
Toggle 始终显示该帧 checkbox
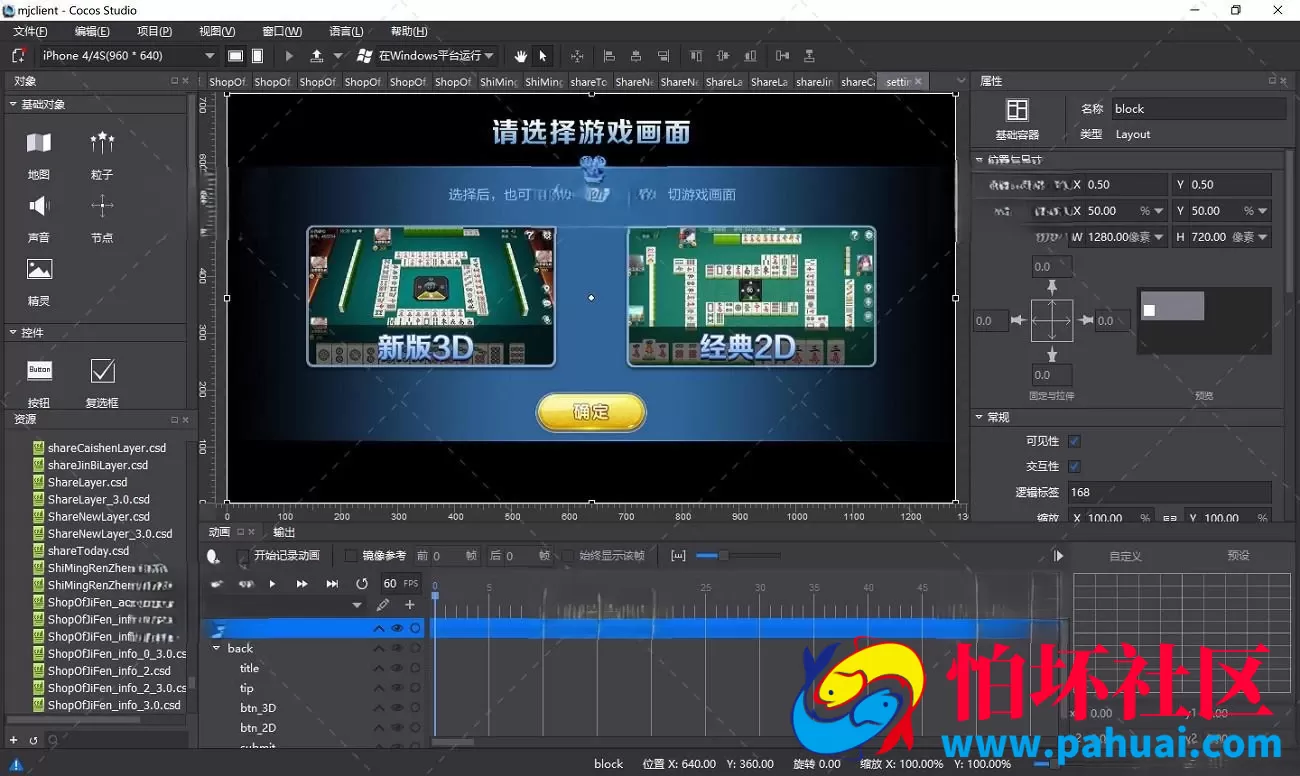pos(568,556)
